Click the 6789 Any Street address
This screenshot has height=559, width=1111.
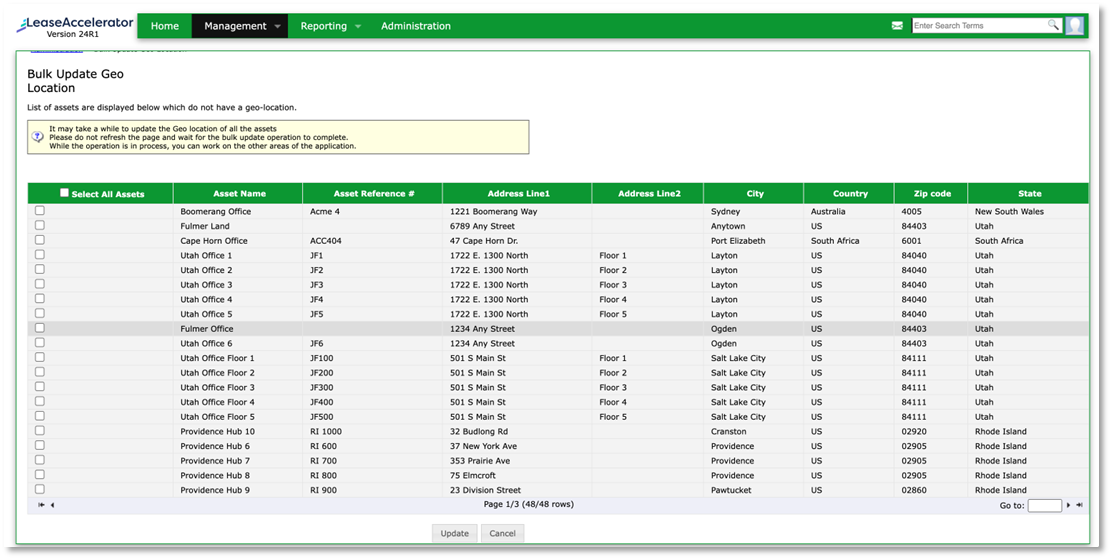pos(483,226)
